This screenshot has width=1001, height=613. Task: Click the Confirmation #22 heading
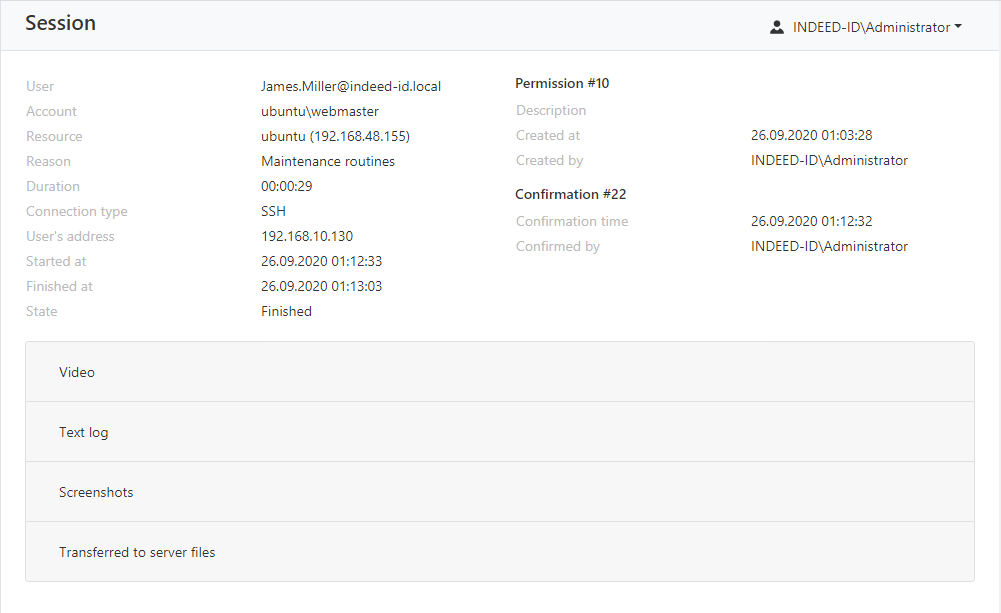pos(570,194)
